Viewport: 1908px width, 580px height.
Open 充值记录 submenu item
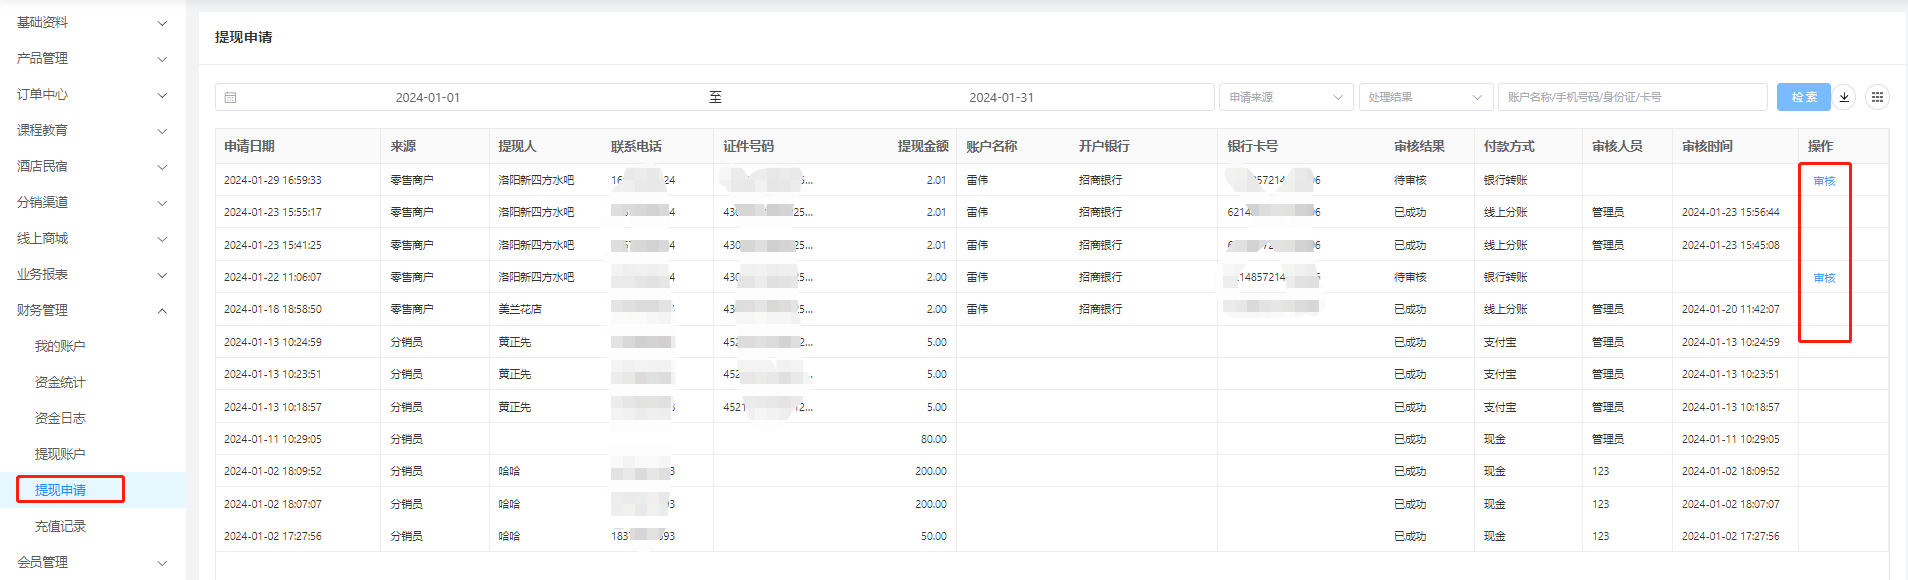click(x=60, y=526)
